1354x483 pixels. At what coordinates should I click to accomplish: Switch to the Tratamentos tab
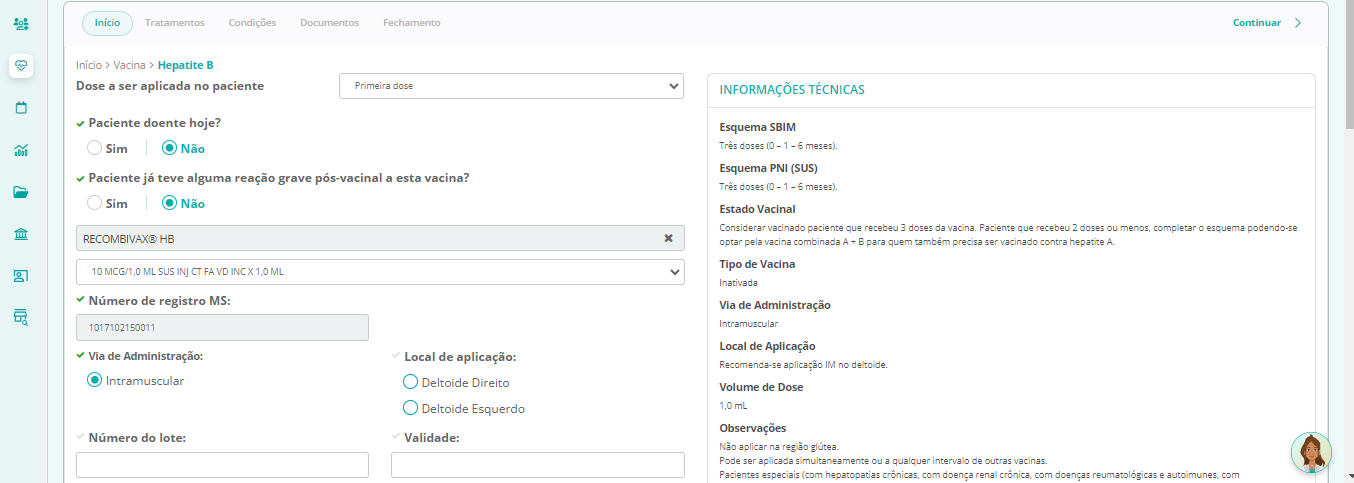coord(174,23)
